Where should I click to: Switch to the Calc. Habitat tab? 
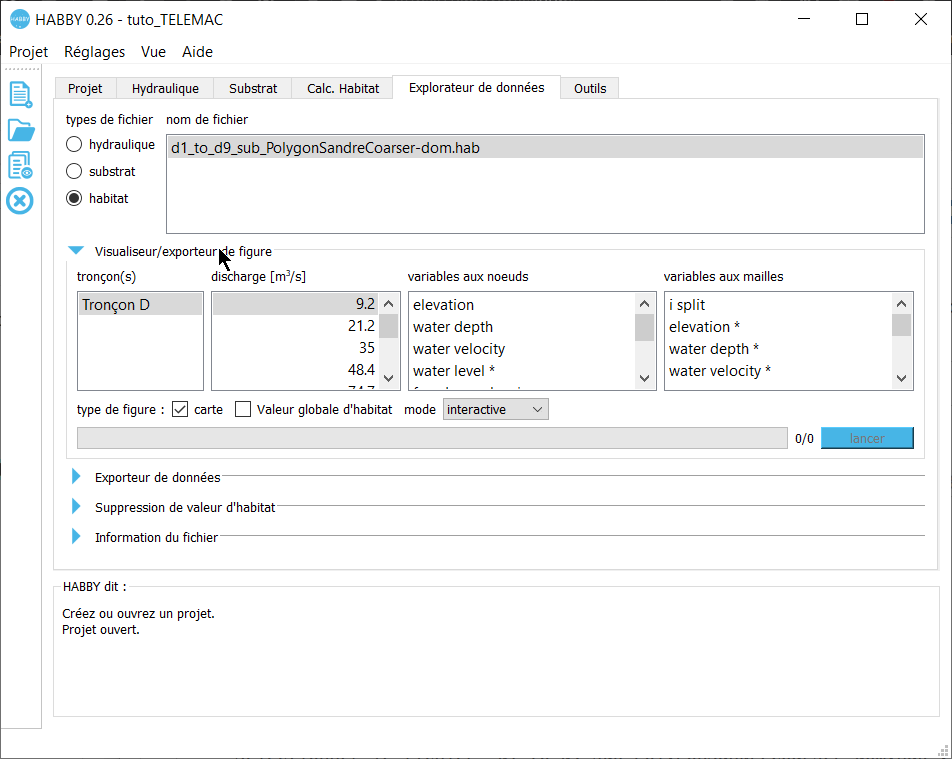tap(342, 88)
